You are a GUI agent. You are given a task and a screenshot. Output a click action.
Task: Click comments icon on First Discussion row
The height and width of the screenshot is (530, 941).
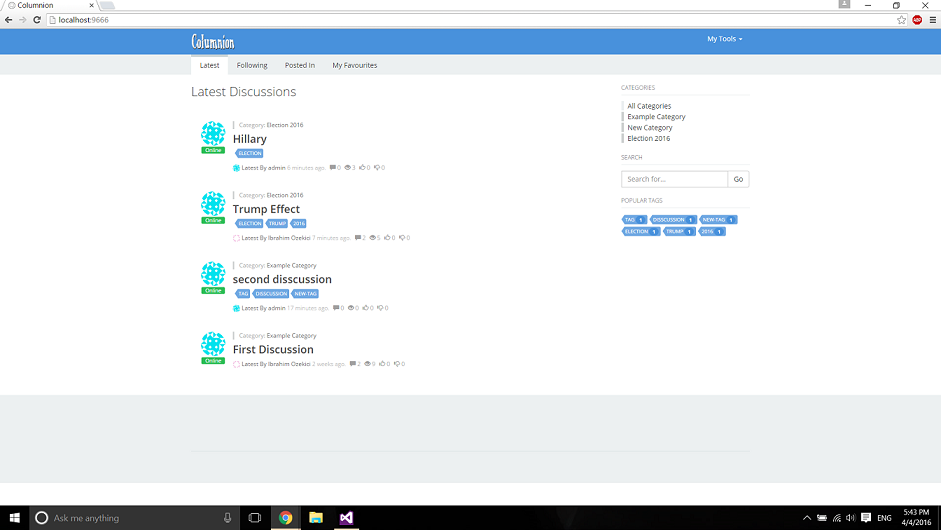pyautogui.click(x=353, y=364)
